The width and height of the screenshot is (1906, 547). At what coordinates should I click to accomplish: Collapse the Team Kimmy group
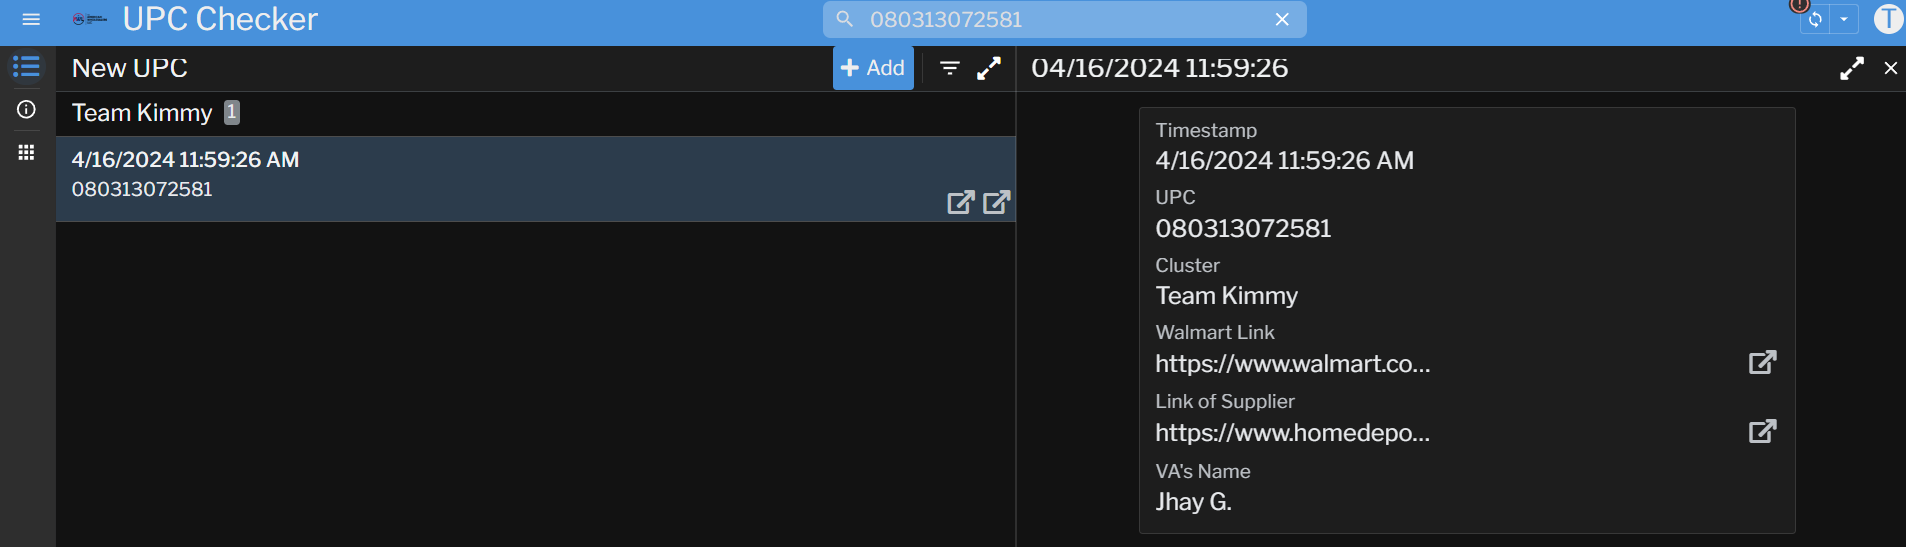click(142, 113)
